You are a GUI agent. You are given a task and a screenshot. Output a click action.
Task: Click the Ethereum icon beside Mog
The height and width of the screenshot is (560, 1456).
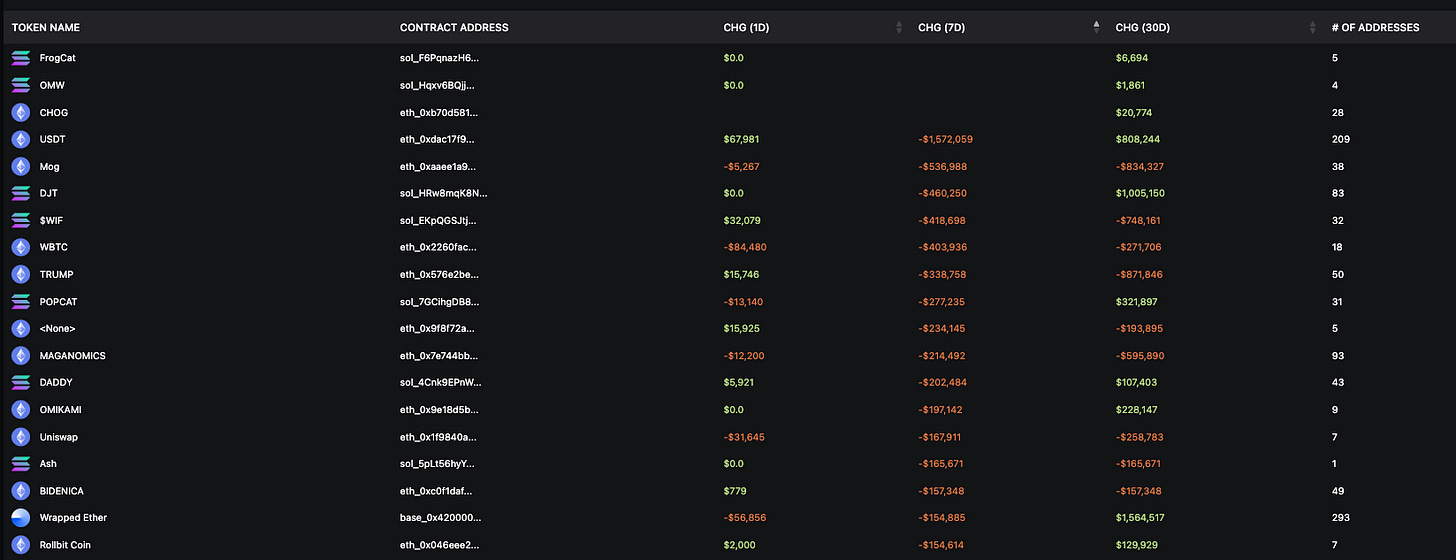[20, 166]
